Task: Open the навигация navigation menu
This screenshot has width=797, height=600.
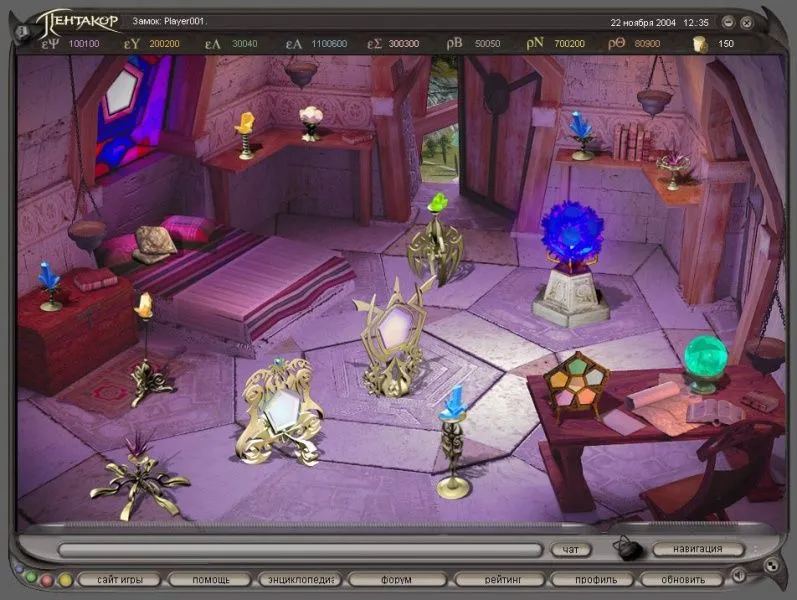Action: 698,549
